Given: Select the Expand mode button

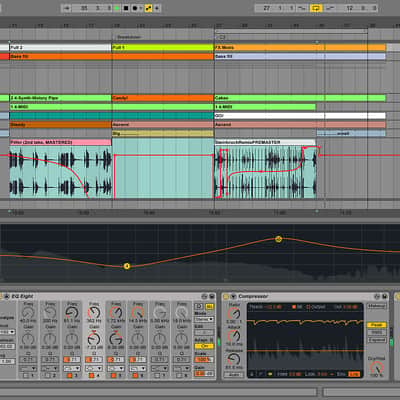Looking at the screenshot, I should point(377,340).
